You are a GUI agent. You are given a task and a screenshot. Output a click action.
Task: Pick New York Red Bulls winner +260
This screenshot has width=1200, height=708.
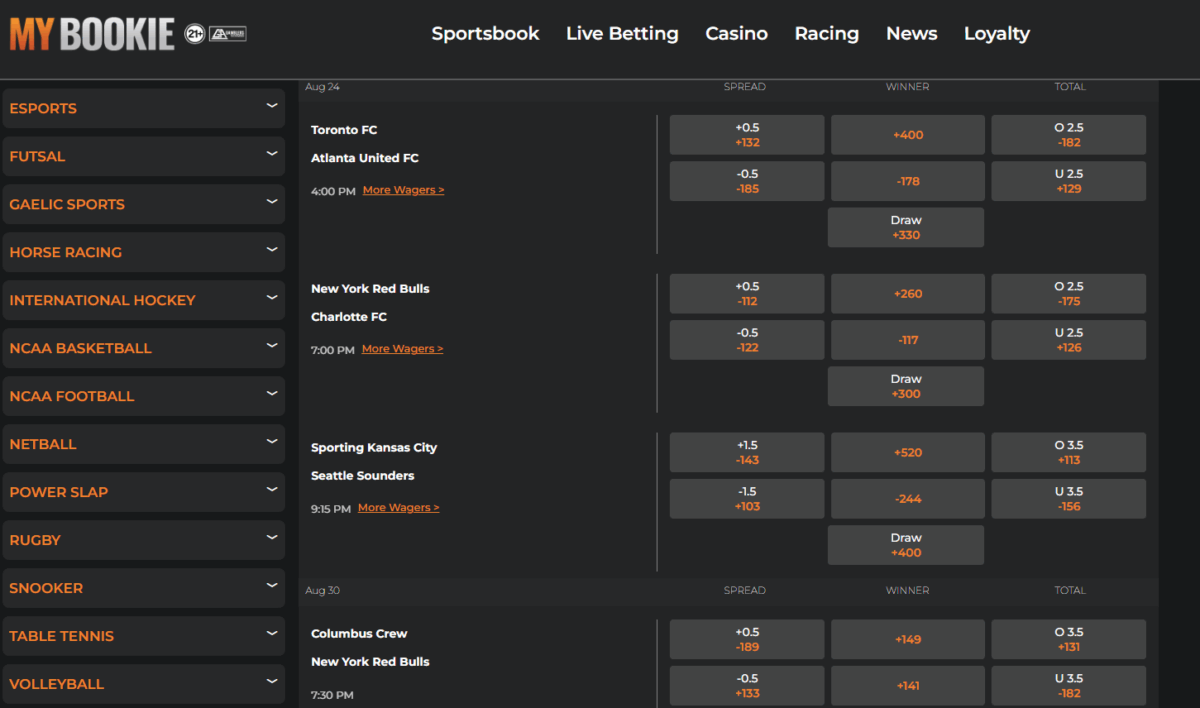(x=908, y=294)
